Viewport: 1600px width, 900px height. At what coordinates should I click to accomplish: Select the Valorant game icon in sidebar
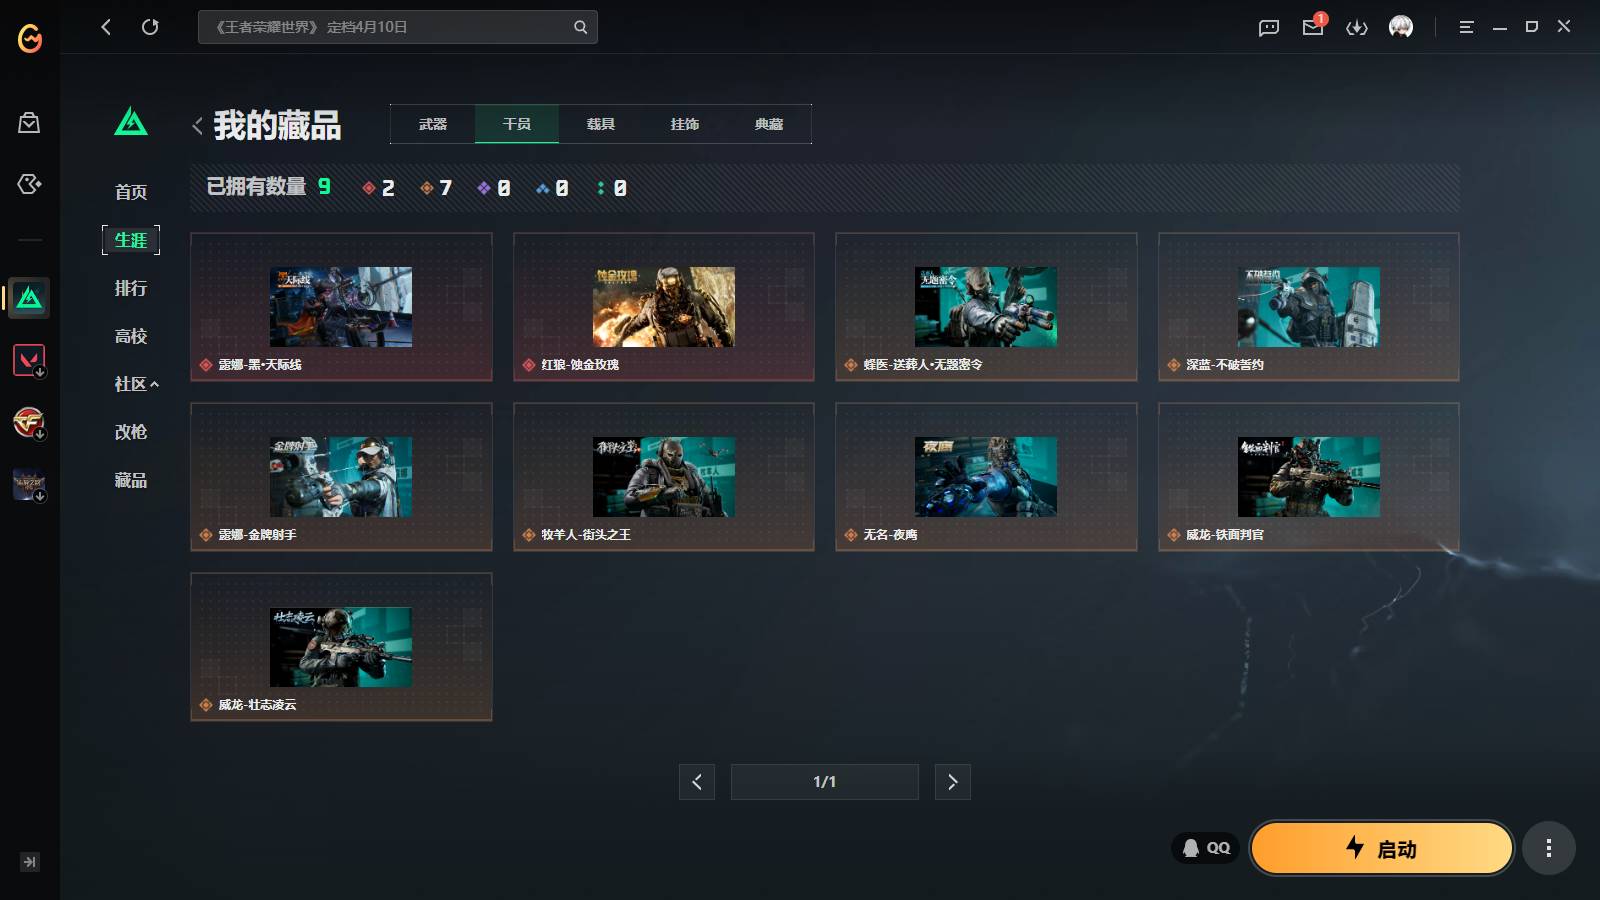pyautogui.click(x=29, y=359)
